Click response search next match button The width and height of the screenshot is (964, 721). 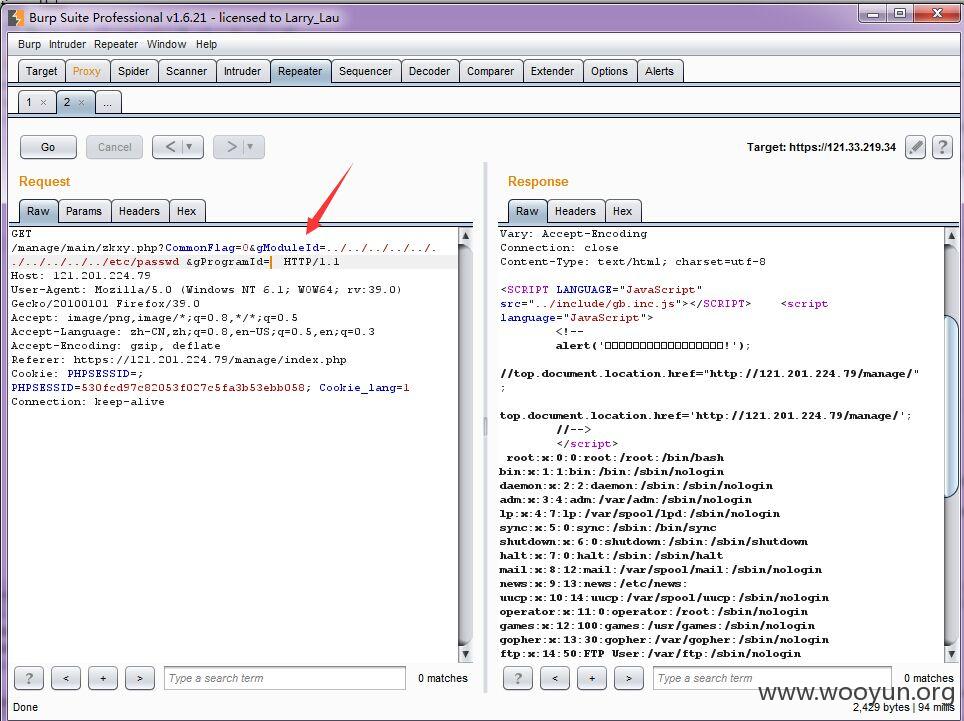point(628,679)
